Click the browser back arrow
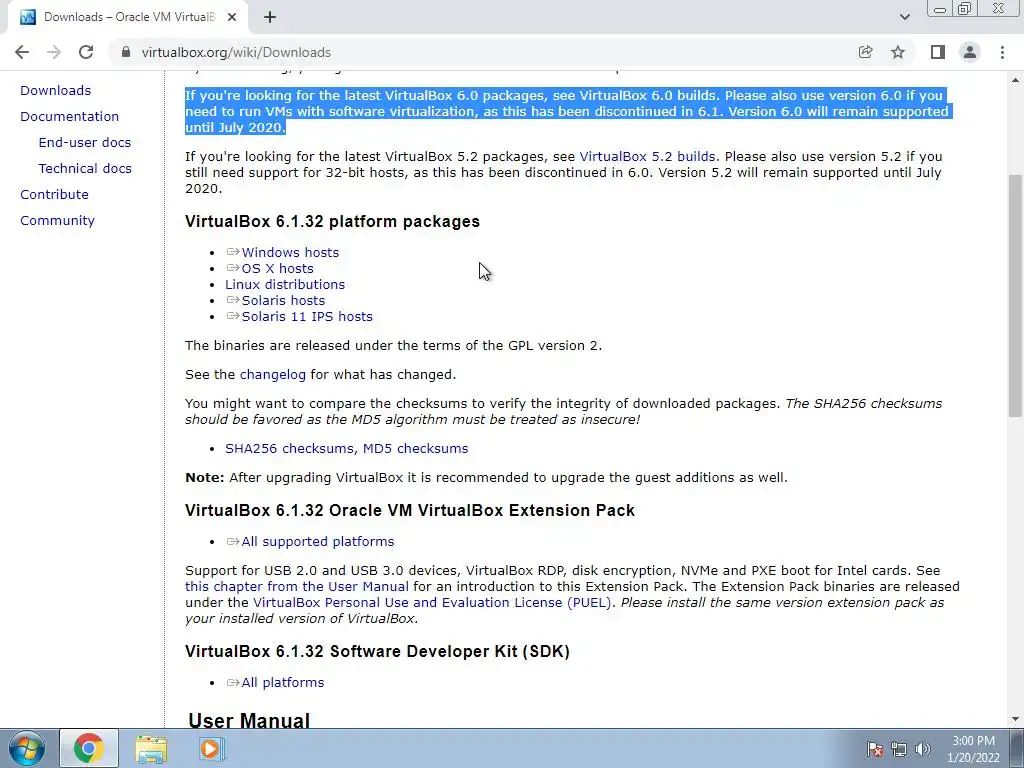Viewport: 1024px width, 768px height. click(x=22, y=52)
